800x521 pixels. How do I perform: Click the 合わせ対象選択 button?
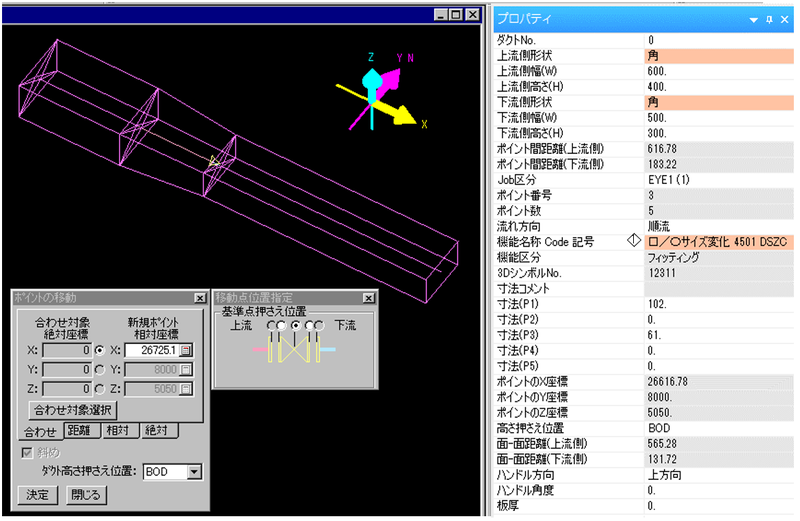point(74,409)
